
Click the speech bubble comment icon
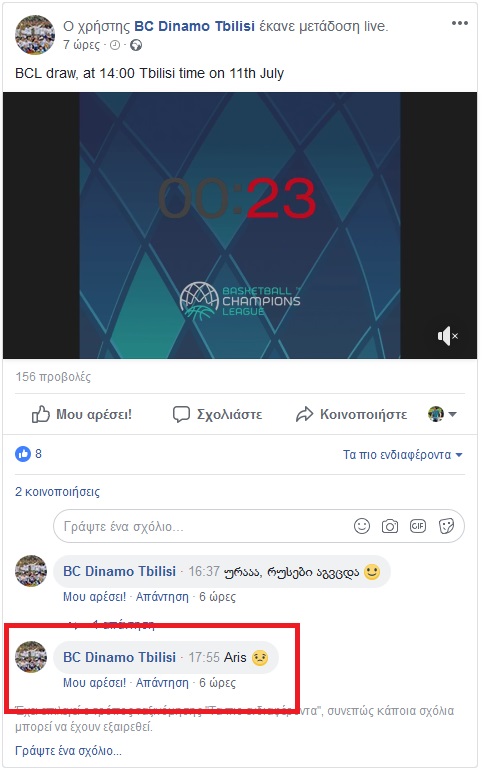[x=181, y=414]
